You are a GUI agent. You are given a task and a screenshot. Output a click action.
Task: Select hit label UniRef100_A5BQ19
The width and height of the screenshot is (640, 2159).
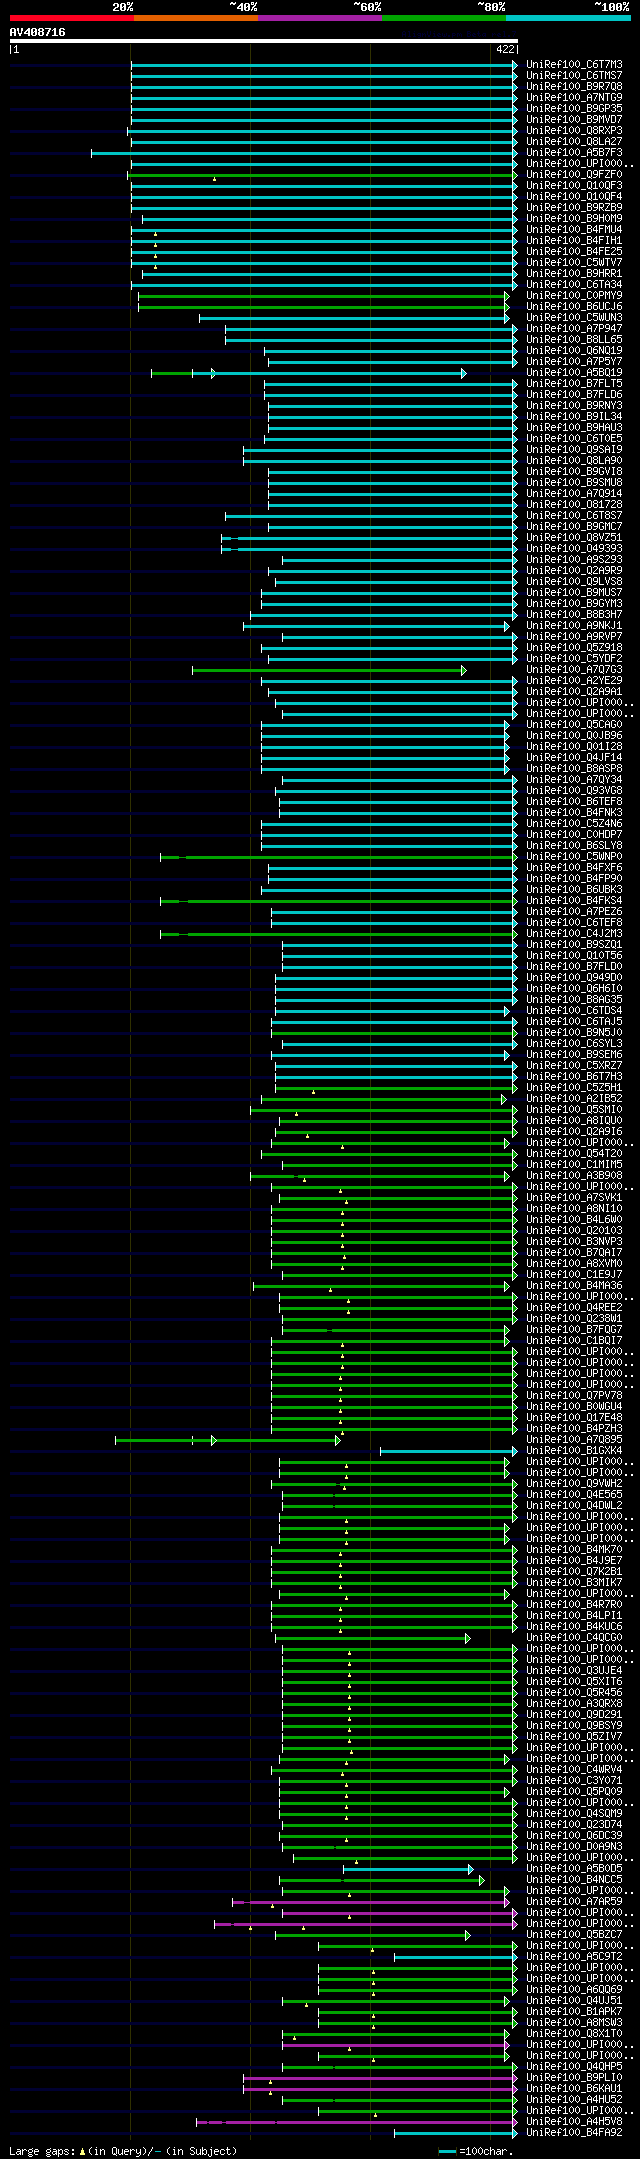click(574, 372)
